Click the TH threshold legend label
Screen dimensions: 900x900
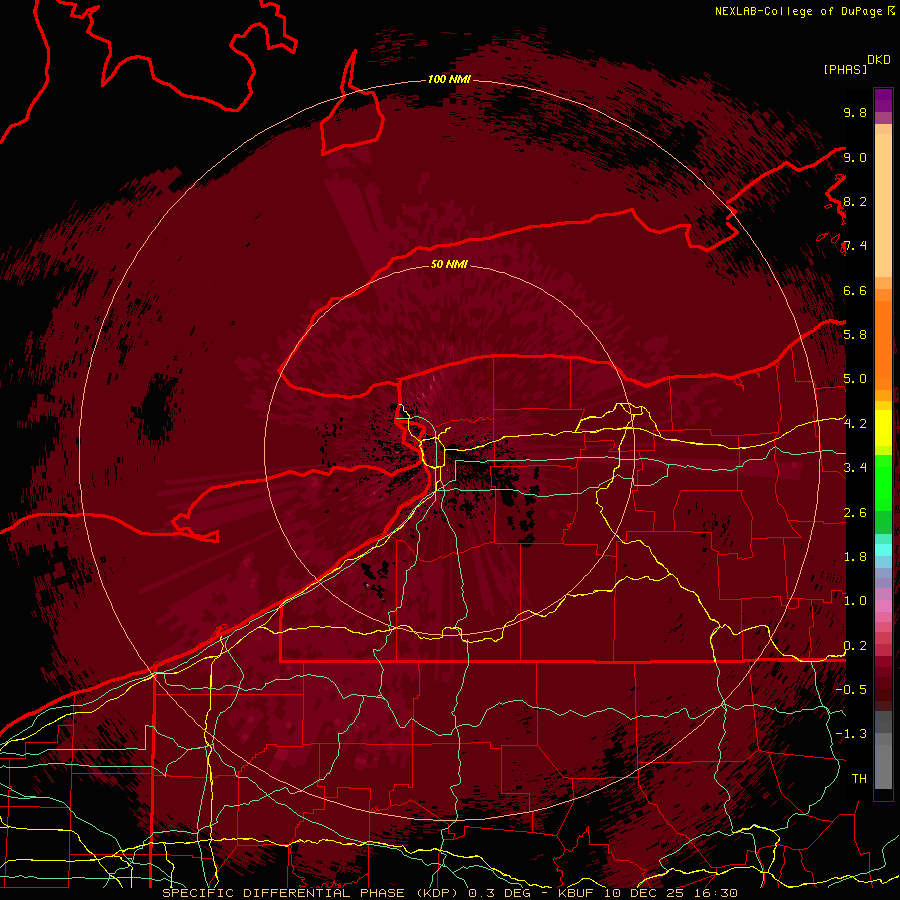pyautogui.click(x=859, y=779)
